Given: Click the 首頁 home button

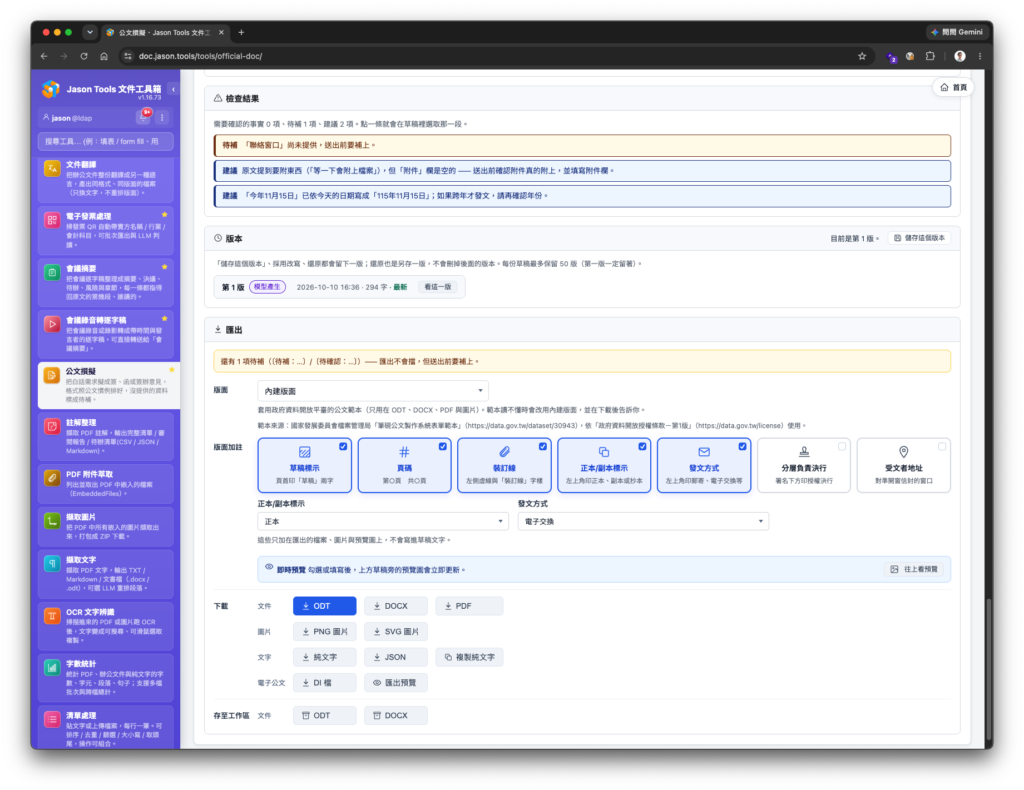Looking at the screenshot, I should 953,87.
